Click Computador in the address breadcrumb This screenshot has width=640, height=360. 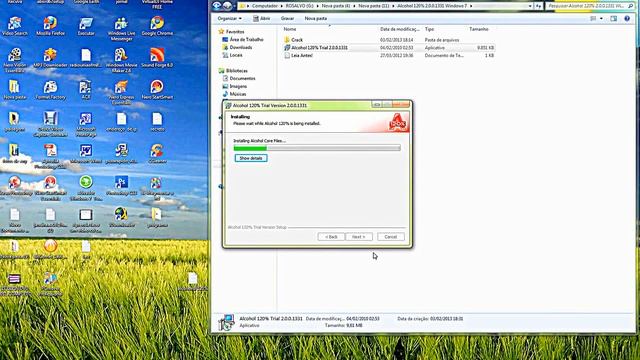click(x=265, y=6)
